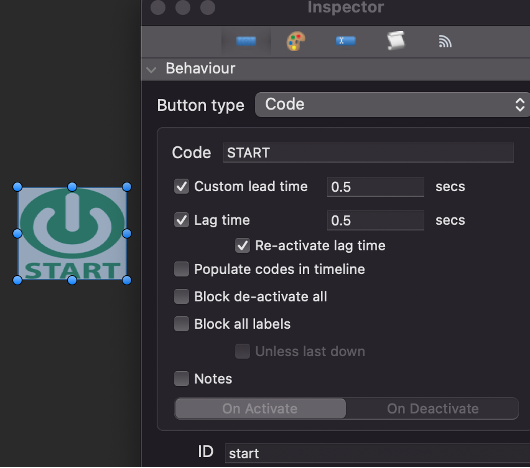530x468 pixels.
Task: Uncheck the Lag time checkbox
Action: (x=182, y=220)
